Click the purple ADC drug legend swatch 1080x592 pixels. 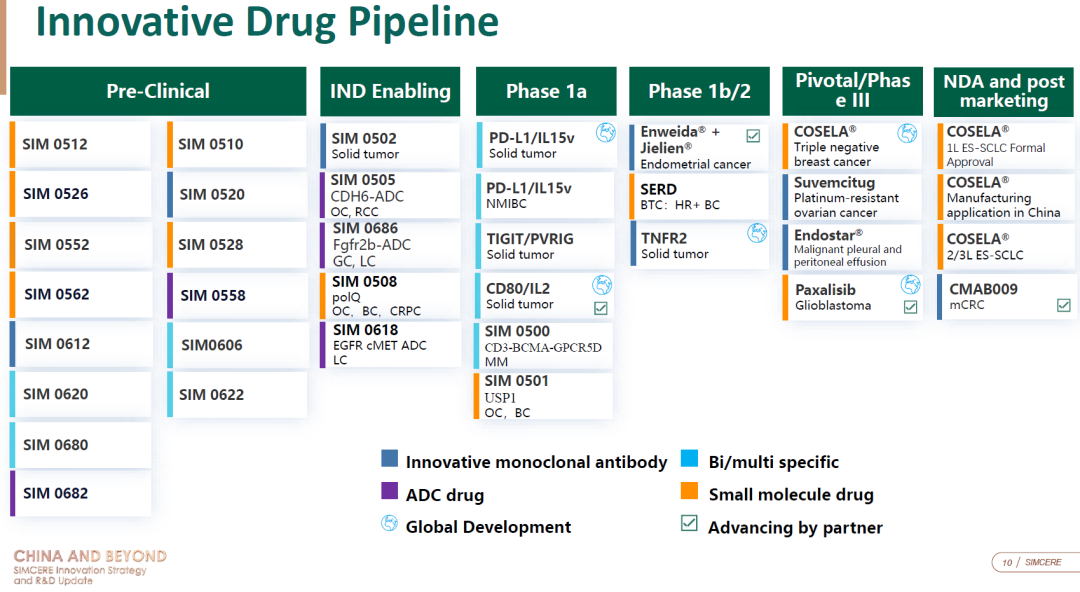[x=390, y=491]
